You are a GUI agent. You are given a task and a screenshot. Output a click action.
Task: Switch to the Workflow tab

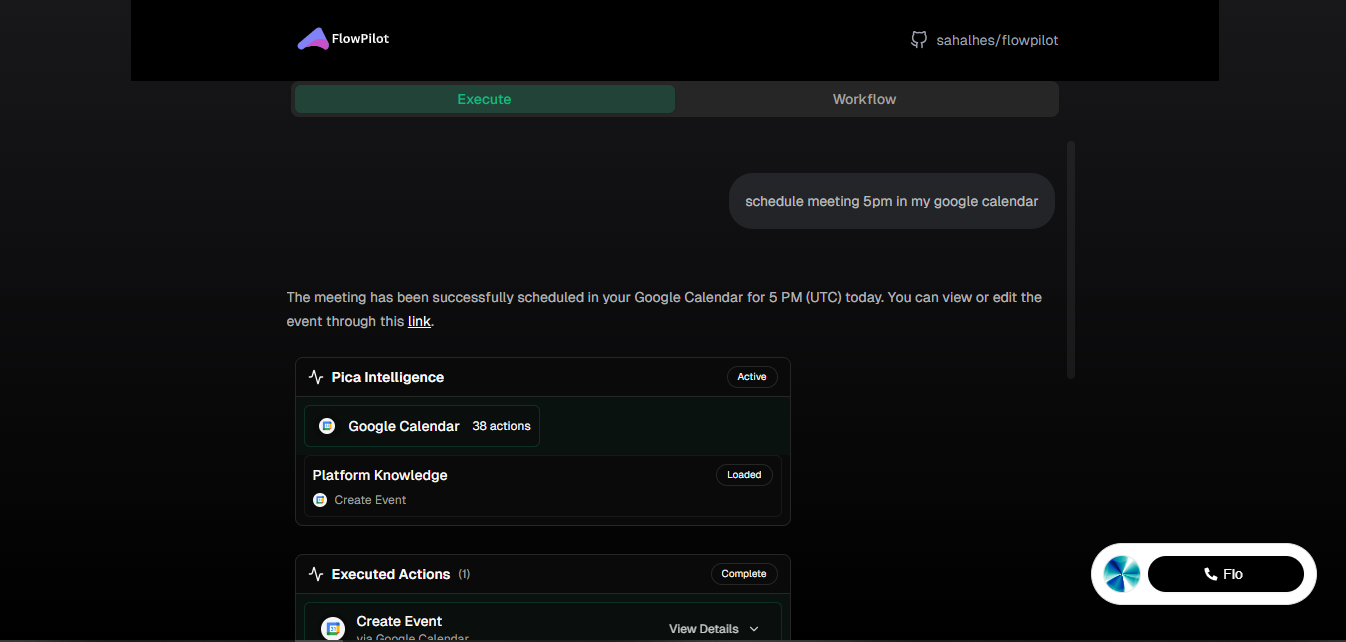click(x=865, y=99)
